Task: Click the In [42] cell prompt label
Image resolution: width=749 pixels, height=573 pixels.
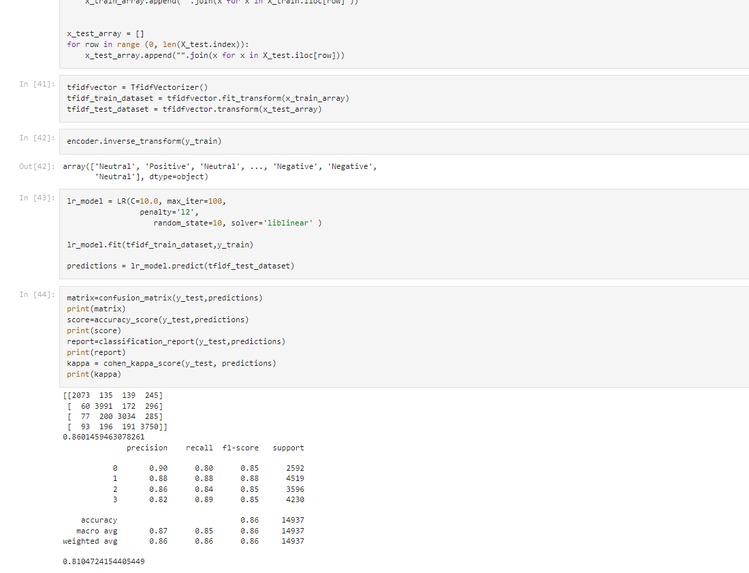Action: [x=37, y=138]
